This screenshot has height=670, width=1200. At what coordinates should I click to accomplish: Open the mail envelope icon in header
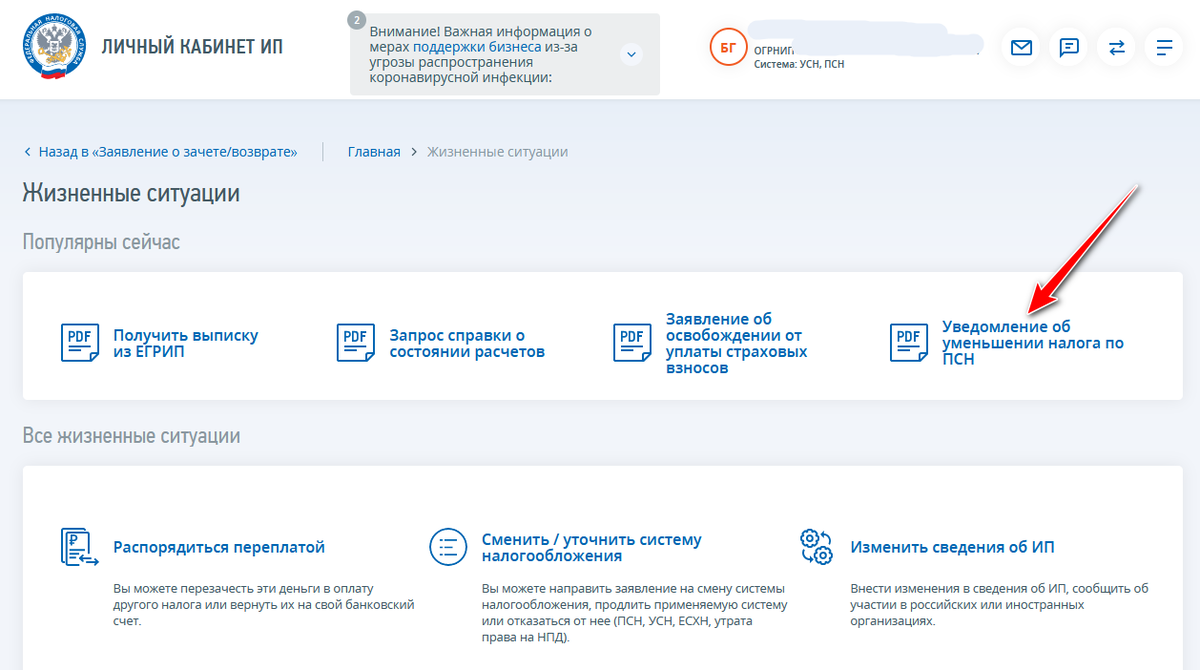1021,47
